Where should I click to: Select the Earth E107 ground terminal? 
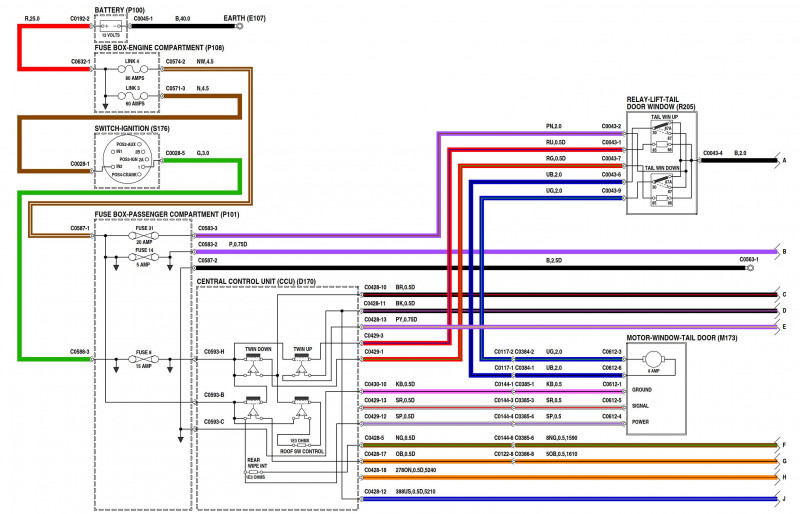[x=239, y=26]
